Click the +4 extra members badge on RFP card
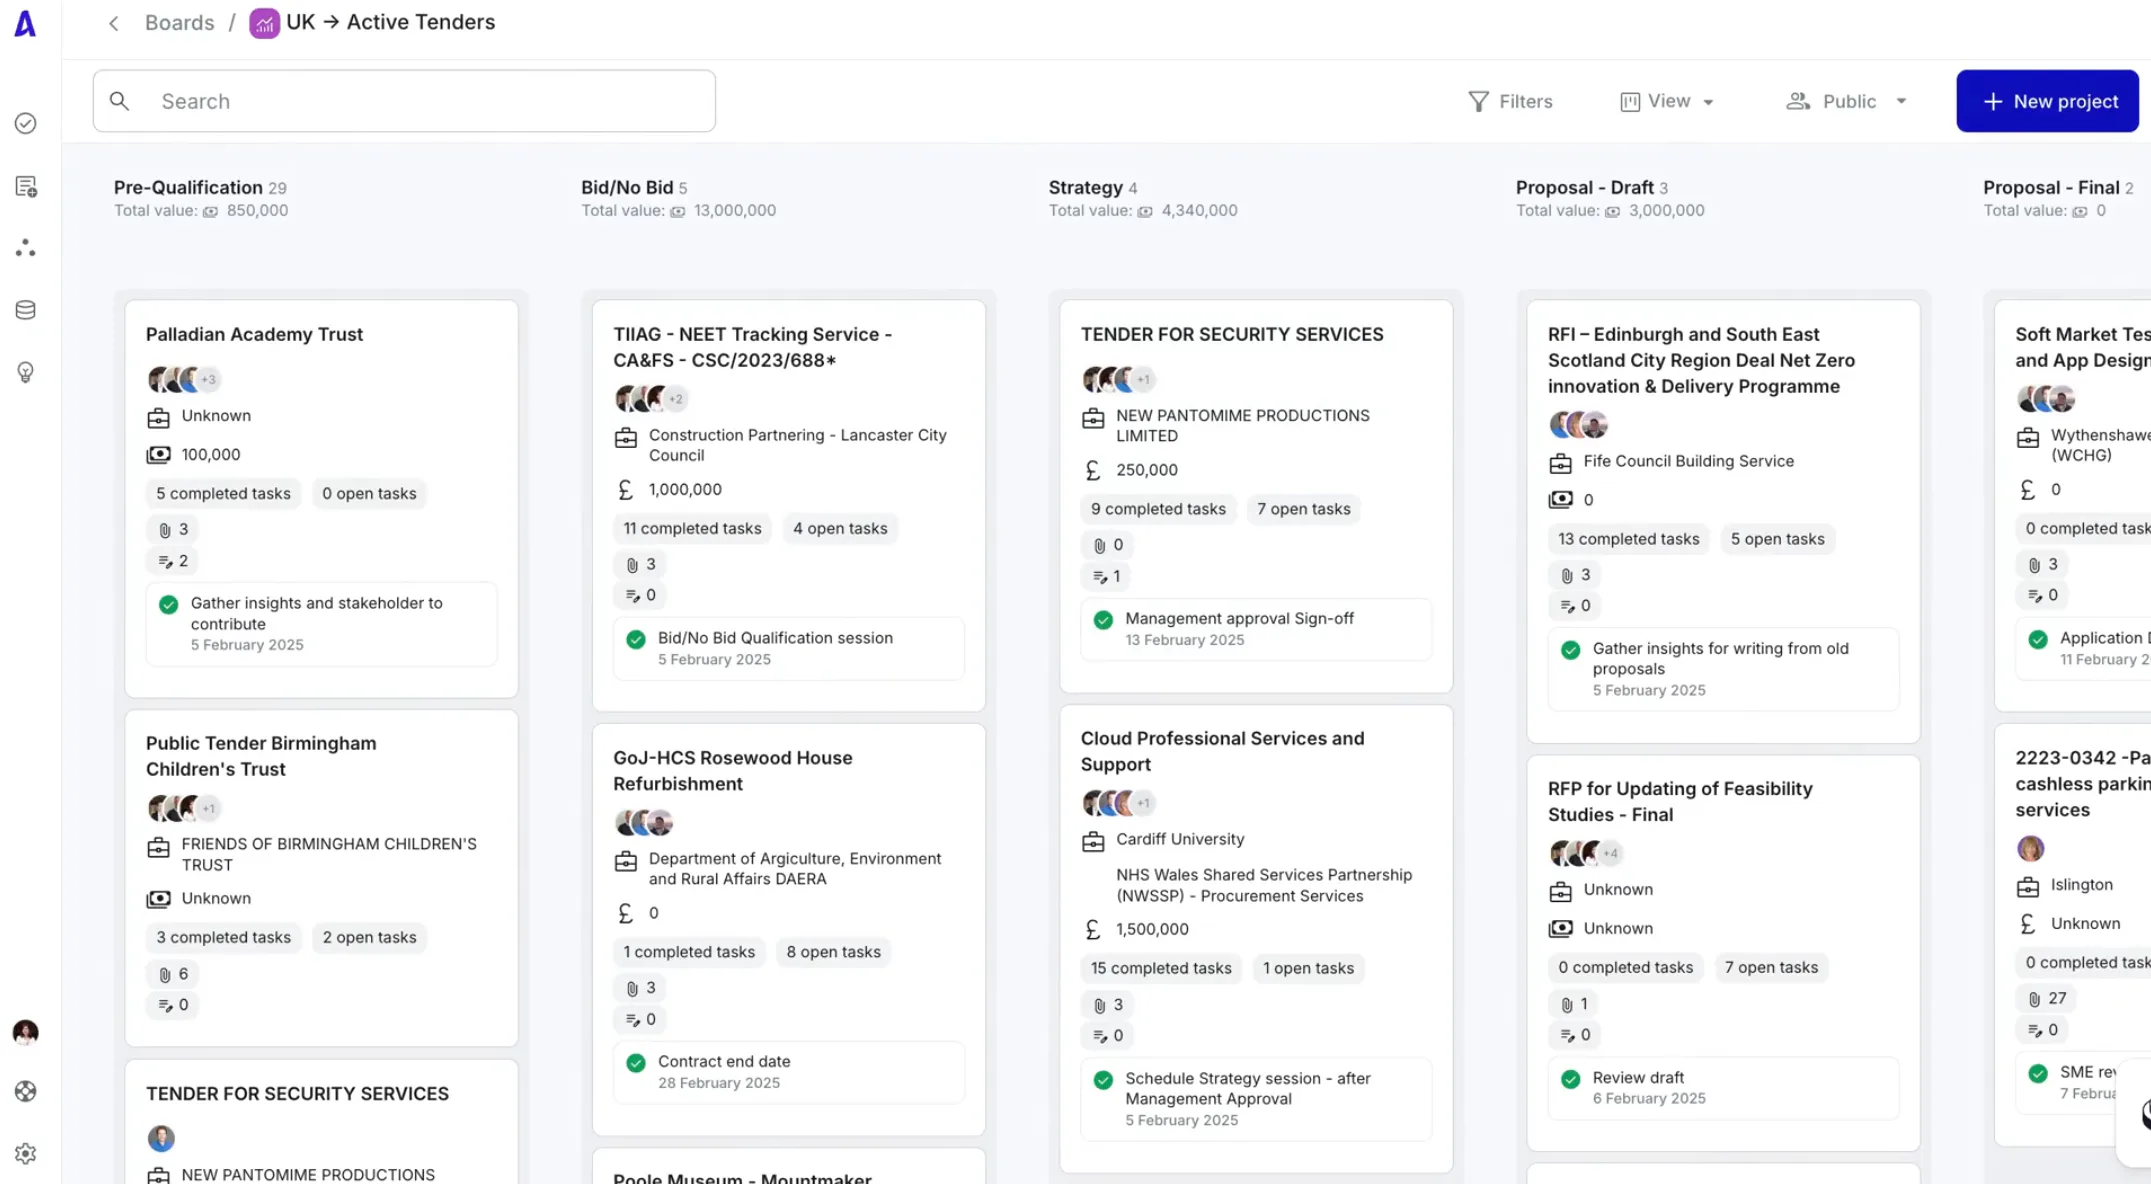The width and height of the screenshot is (2151, 1184). point(1609,854)
